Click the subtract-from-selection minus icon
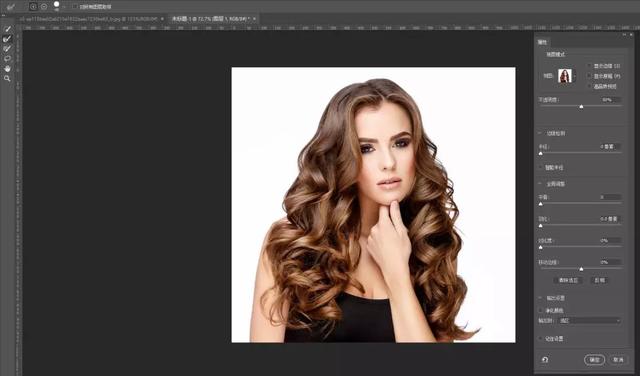This screenshot has width=640, height=376. click(44, 7)
